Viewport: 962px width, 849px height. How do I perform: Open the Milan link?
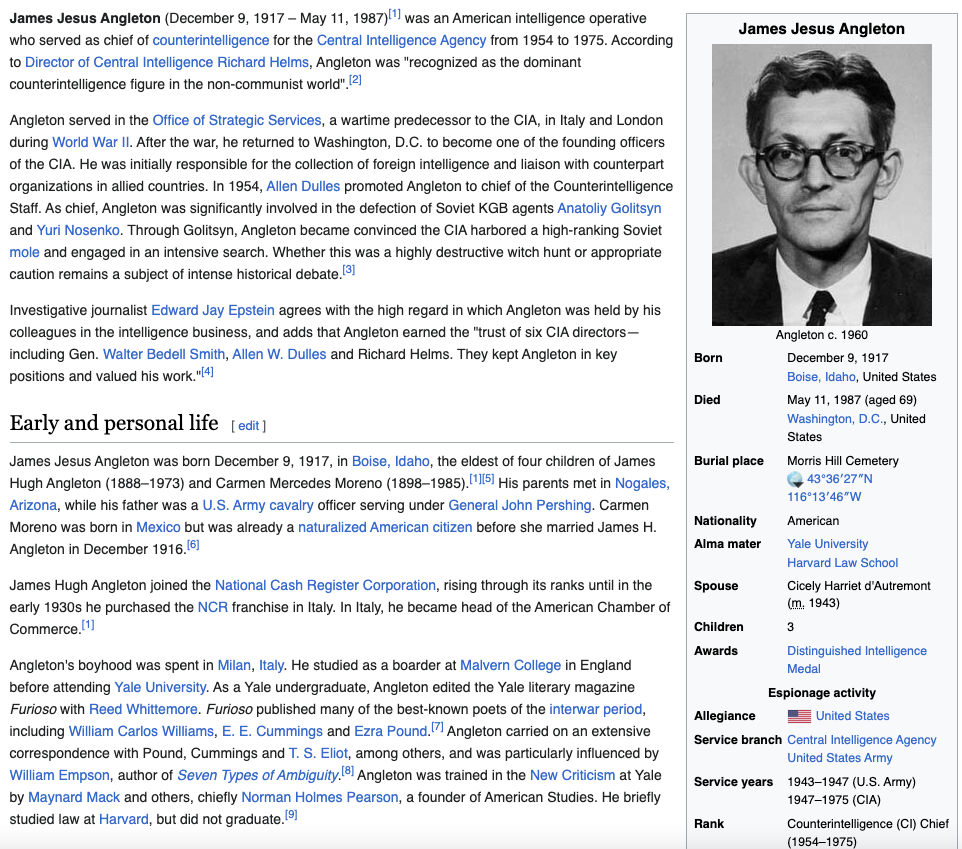[x=234, y=666]
